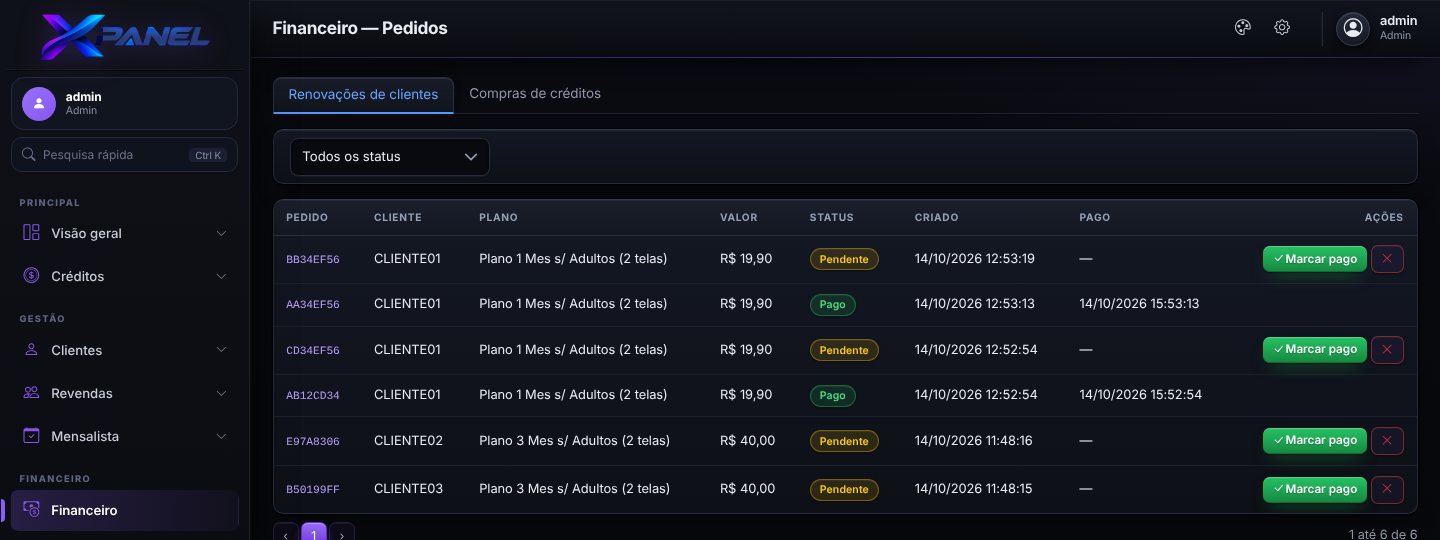Select page 1 in pagination

point(314,534)
